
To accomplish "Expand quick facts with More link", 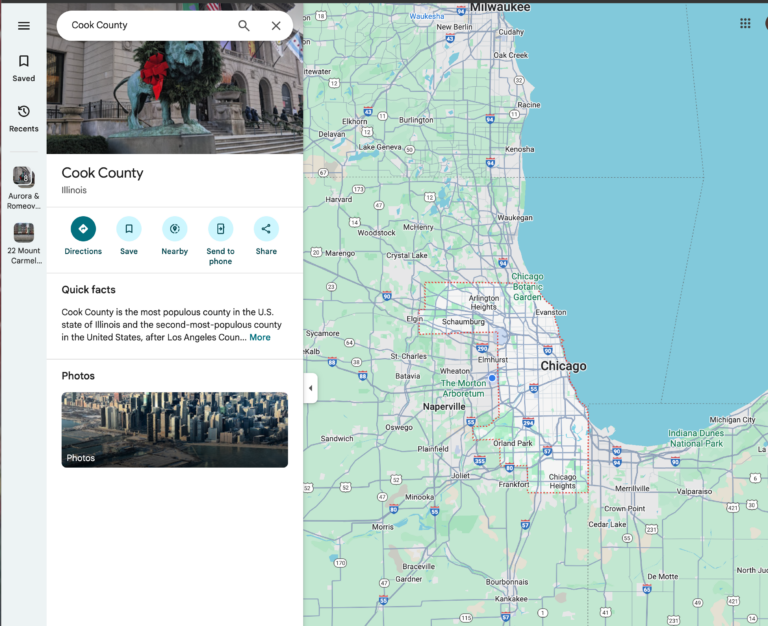I will coord(260,338).
